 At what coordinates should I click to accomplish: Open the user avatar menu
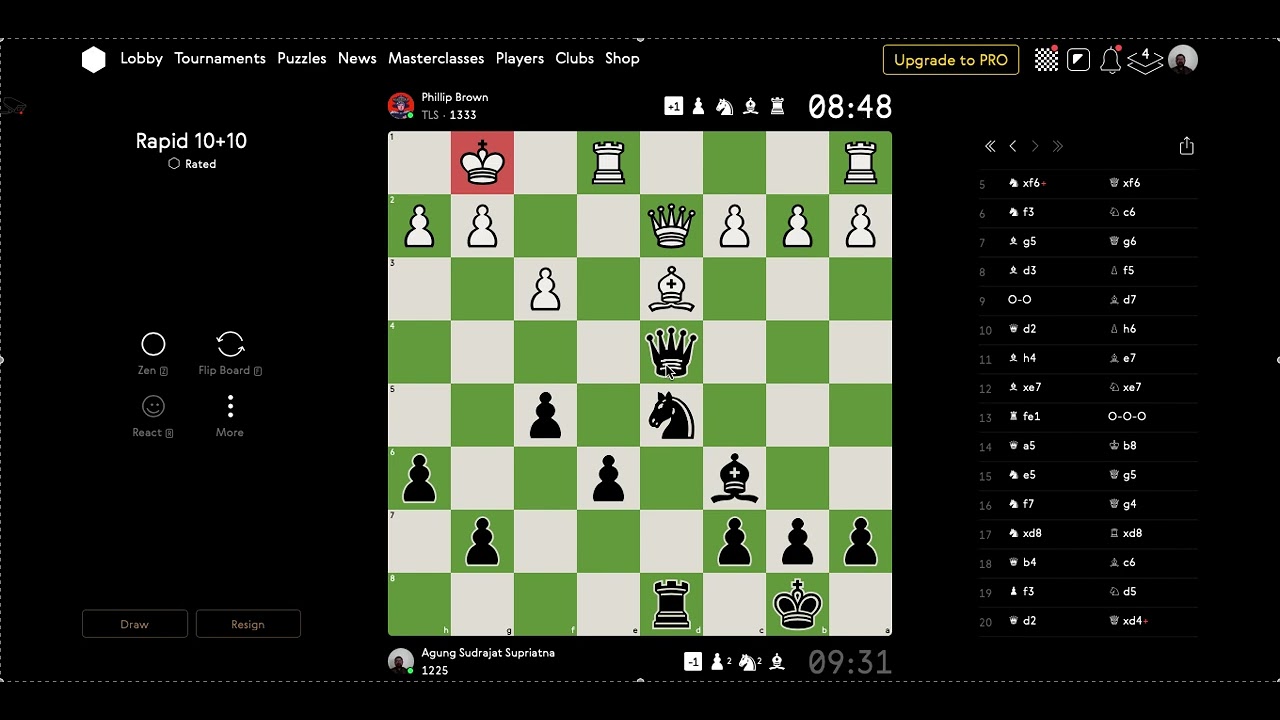pyautogui.click(x=1183, y=60)
